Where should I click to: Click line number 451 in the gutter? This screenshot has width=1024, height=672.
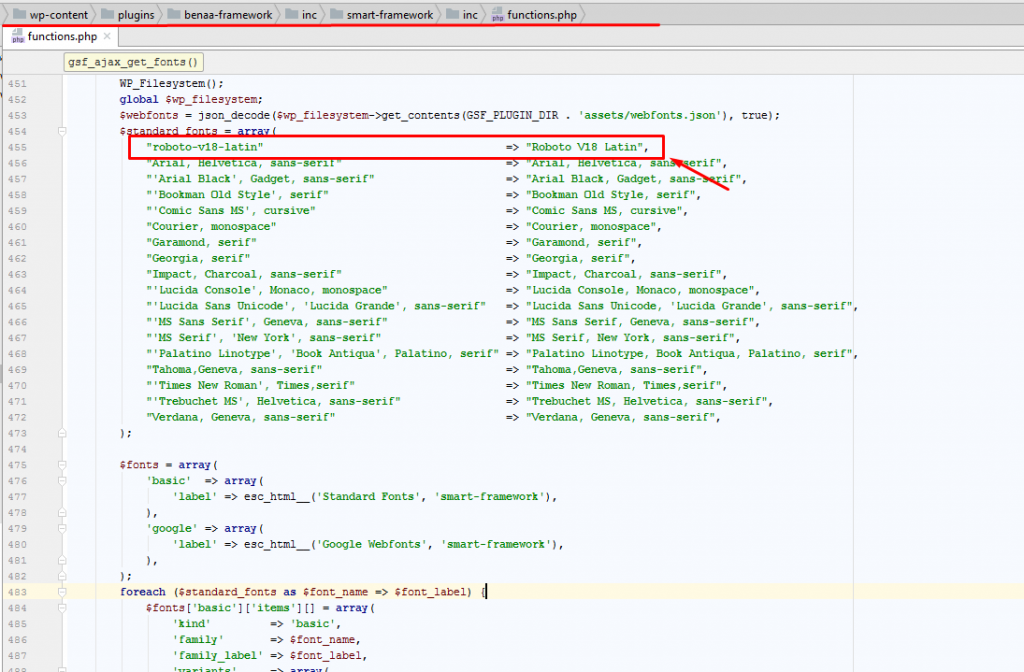pos(18,84)
